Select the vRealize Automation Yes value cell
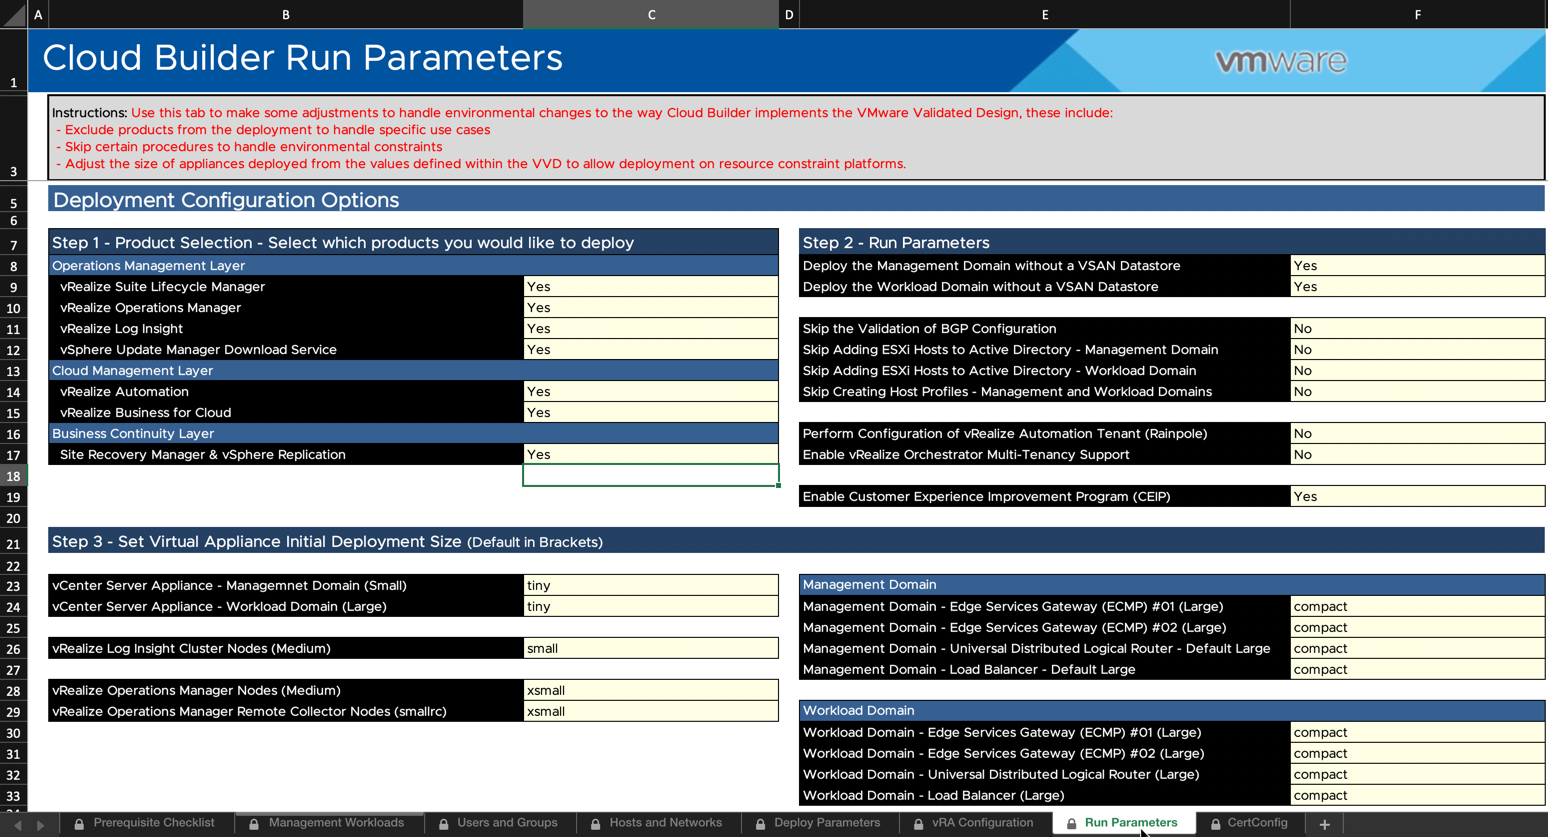Viewport: 1548px width, 837px height. pos(650,392)
